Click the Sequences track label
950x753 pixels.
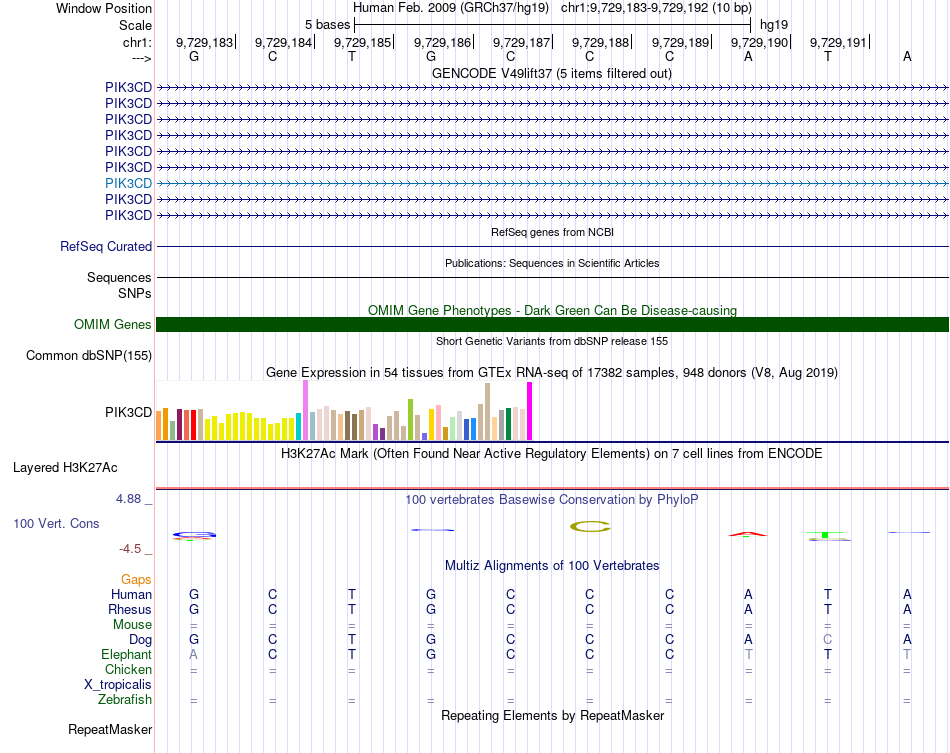(x=119, y=277)
